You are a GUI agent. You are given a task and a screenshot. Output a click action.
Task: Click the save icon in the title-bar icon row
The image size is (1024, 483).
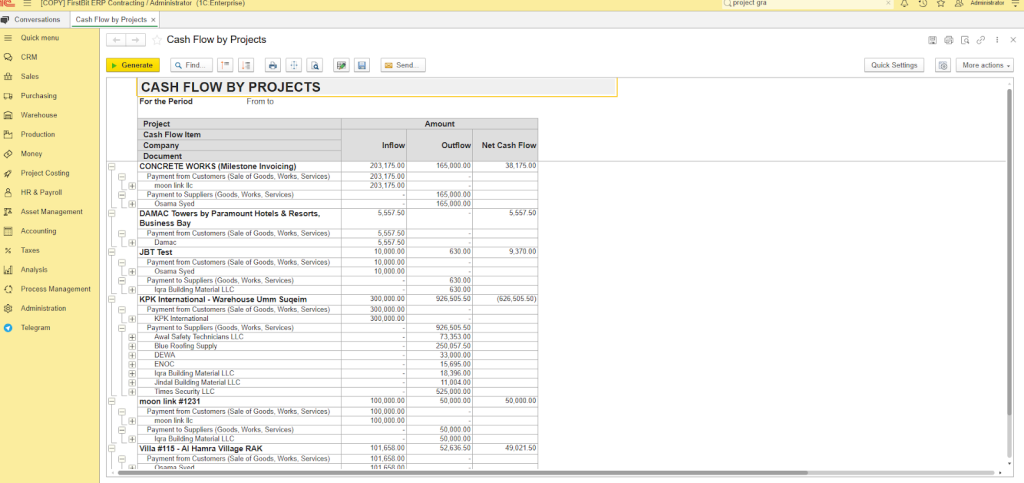point(933,40)
